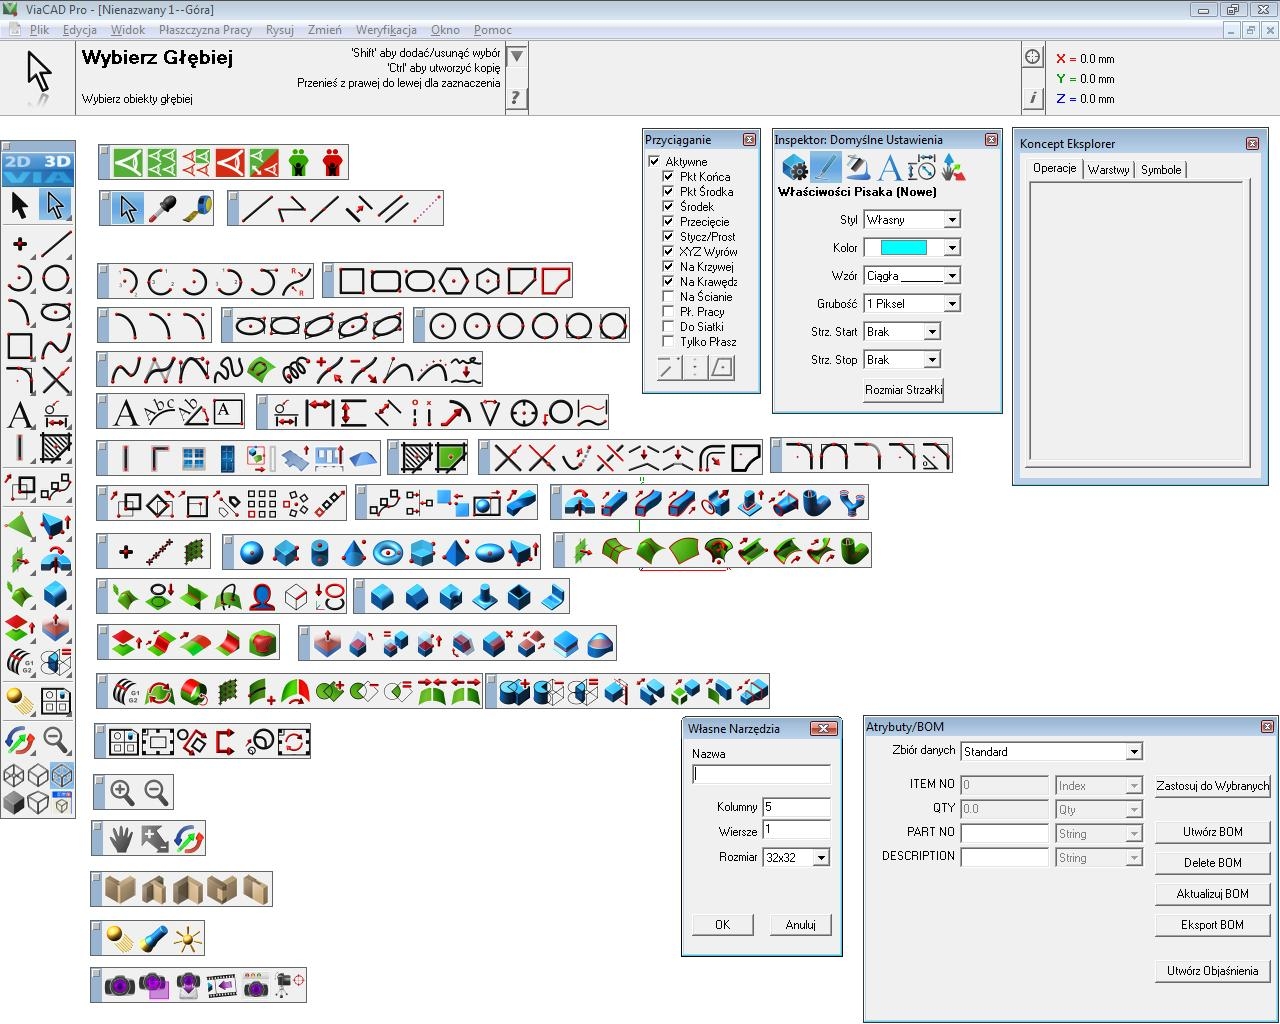The width and height of the screenshot is (1280, 1024).
Task: Expand the Grubość thickness dropdown
Action: [x=951, y=303]
